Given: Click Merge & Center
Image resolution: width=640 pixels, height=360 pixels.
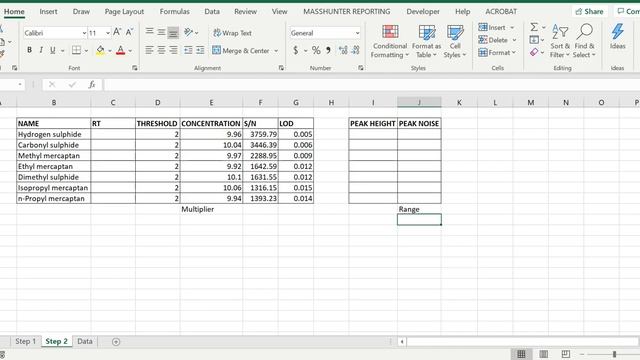Looking at the screenshot, I should point(241,51).
